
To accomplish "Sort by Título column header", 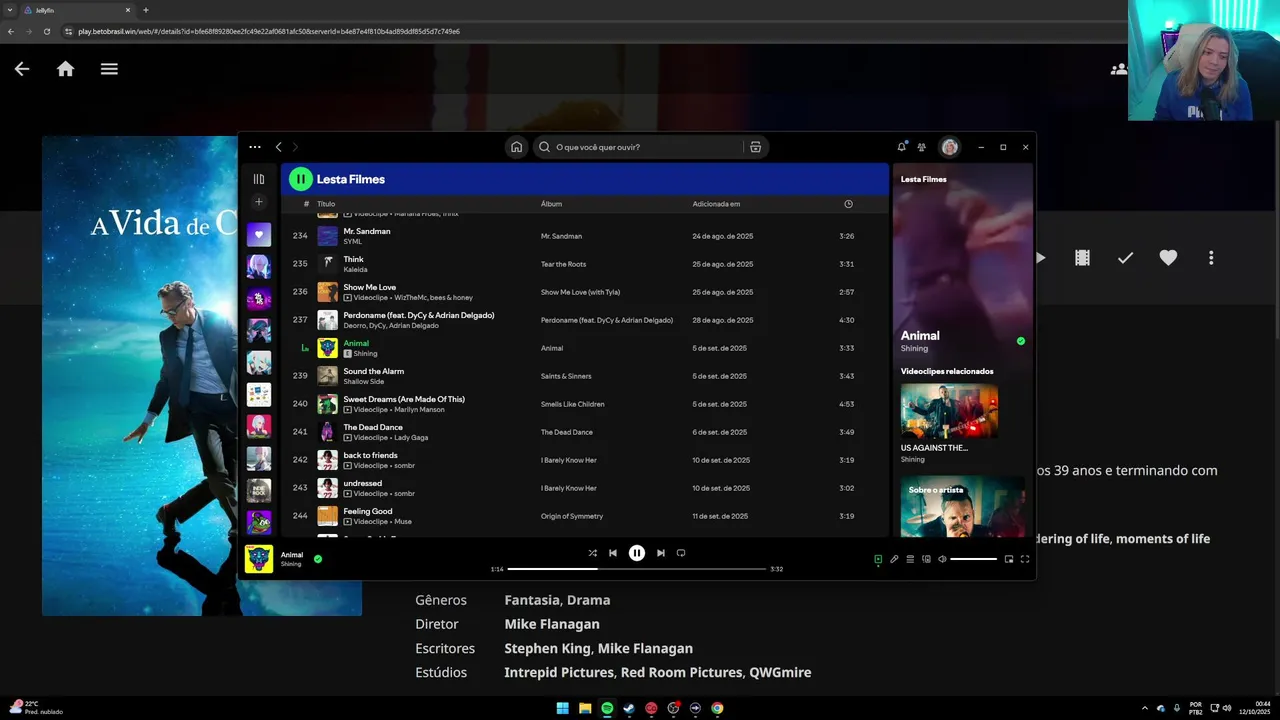I will 326,204.
